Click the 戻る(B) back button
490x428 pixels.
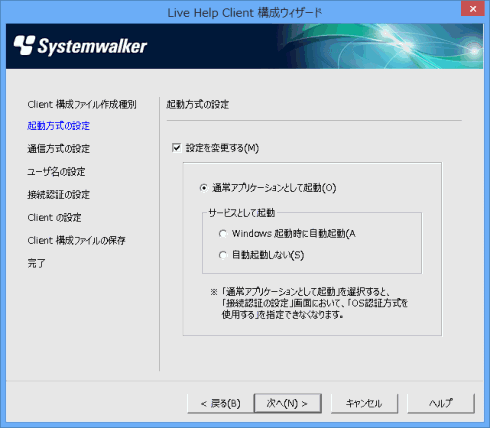[220, 404]
